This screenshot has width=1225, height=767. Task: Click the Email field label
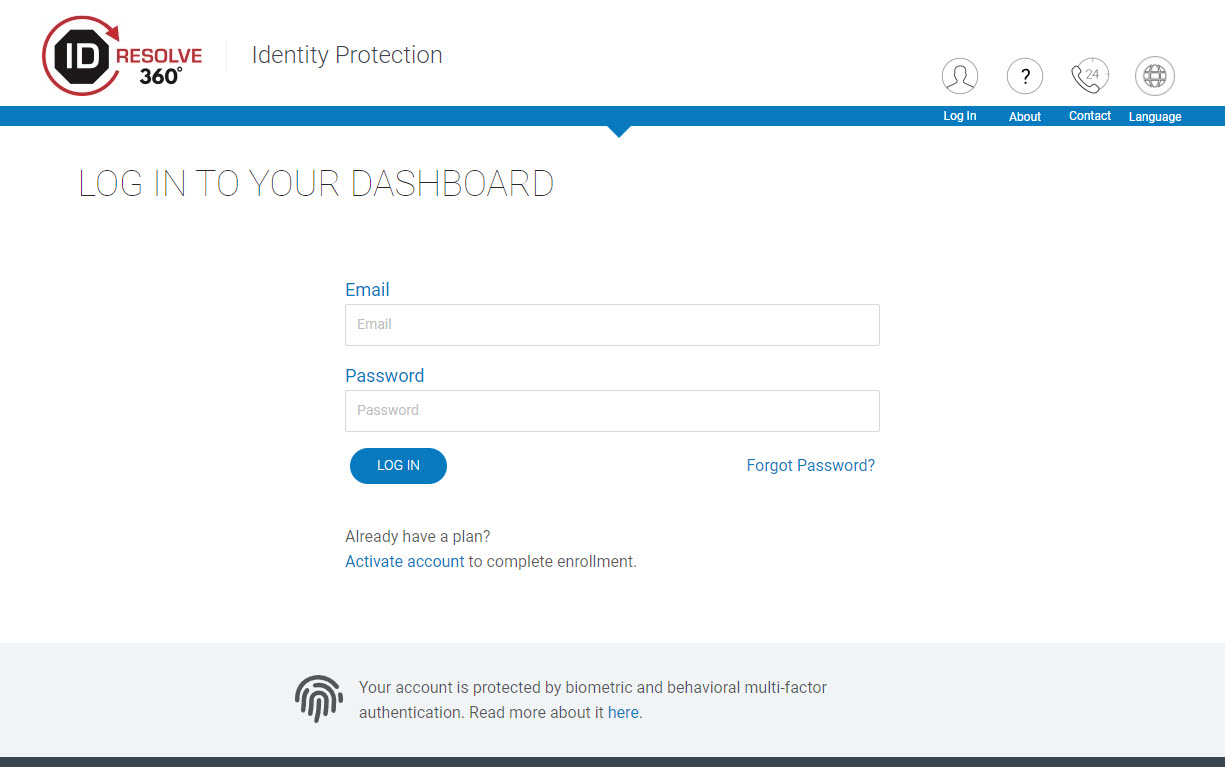(x=367, y=290)
